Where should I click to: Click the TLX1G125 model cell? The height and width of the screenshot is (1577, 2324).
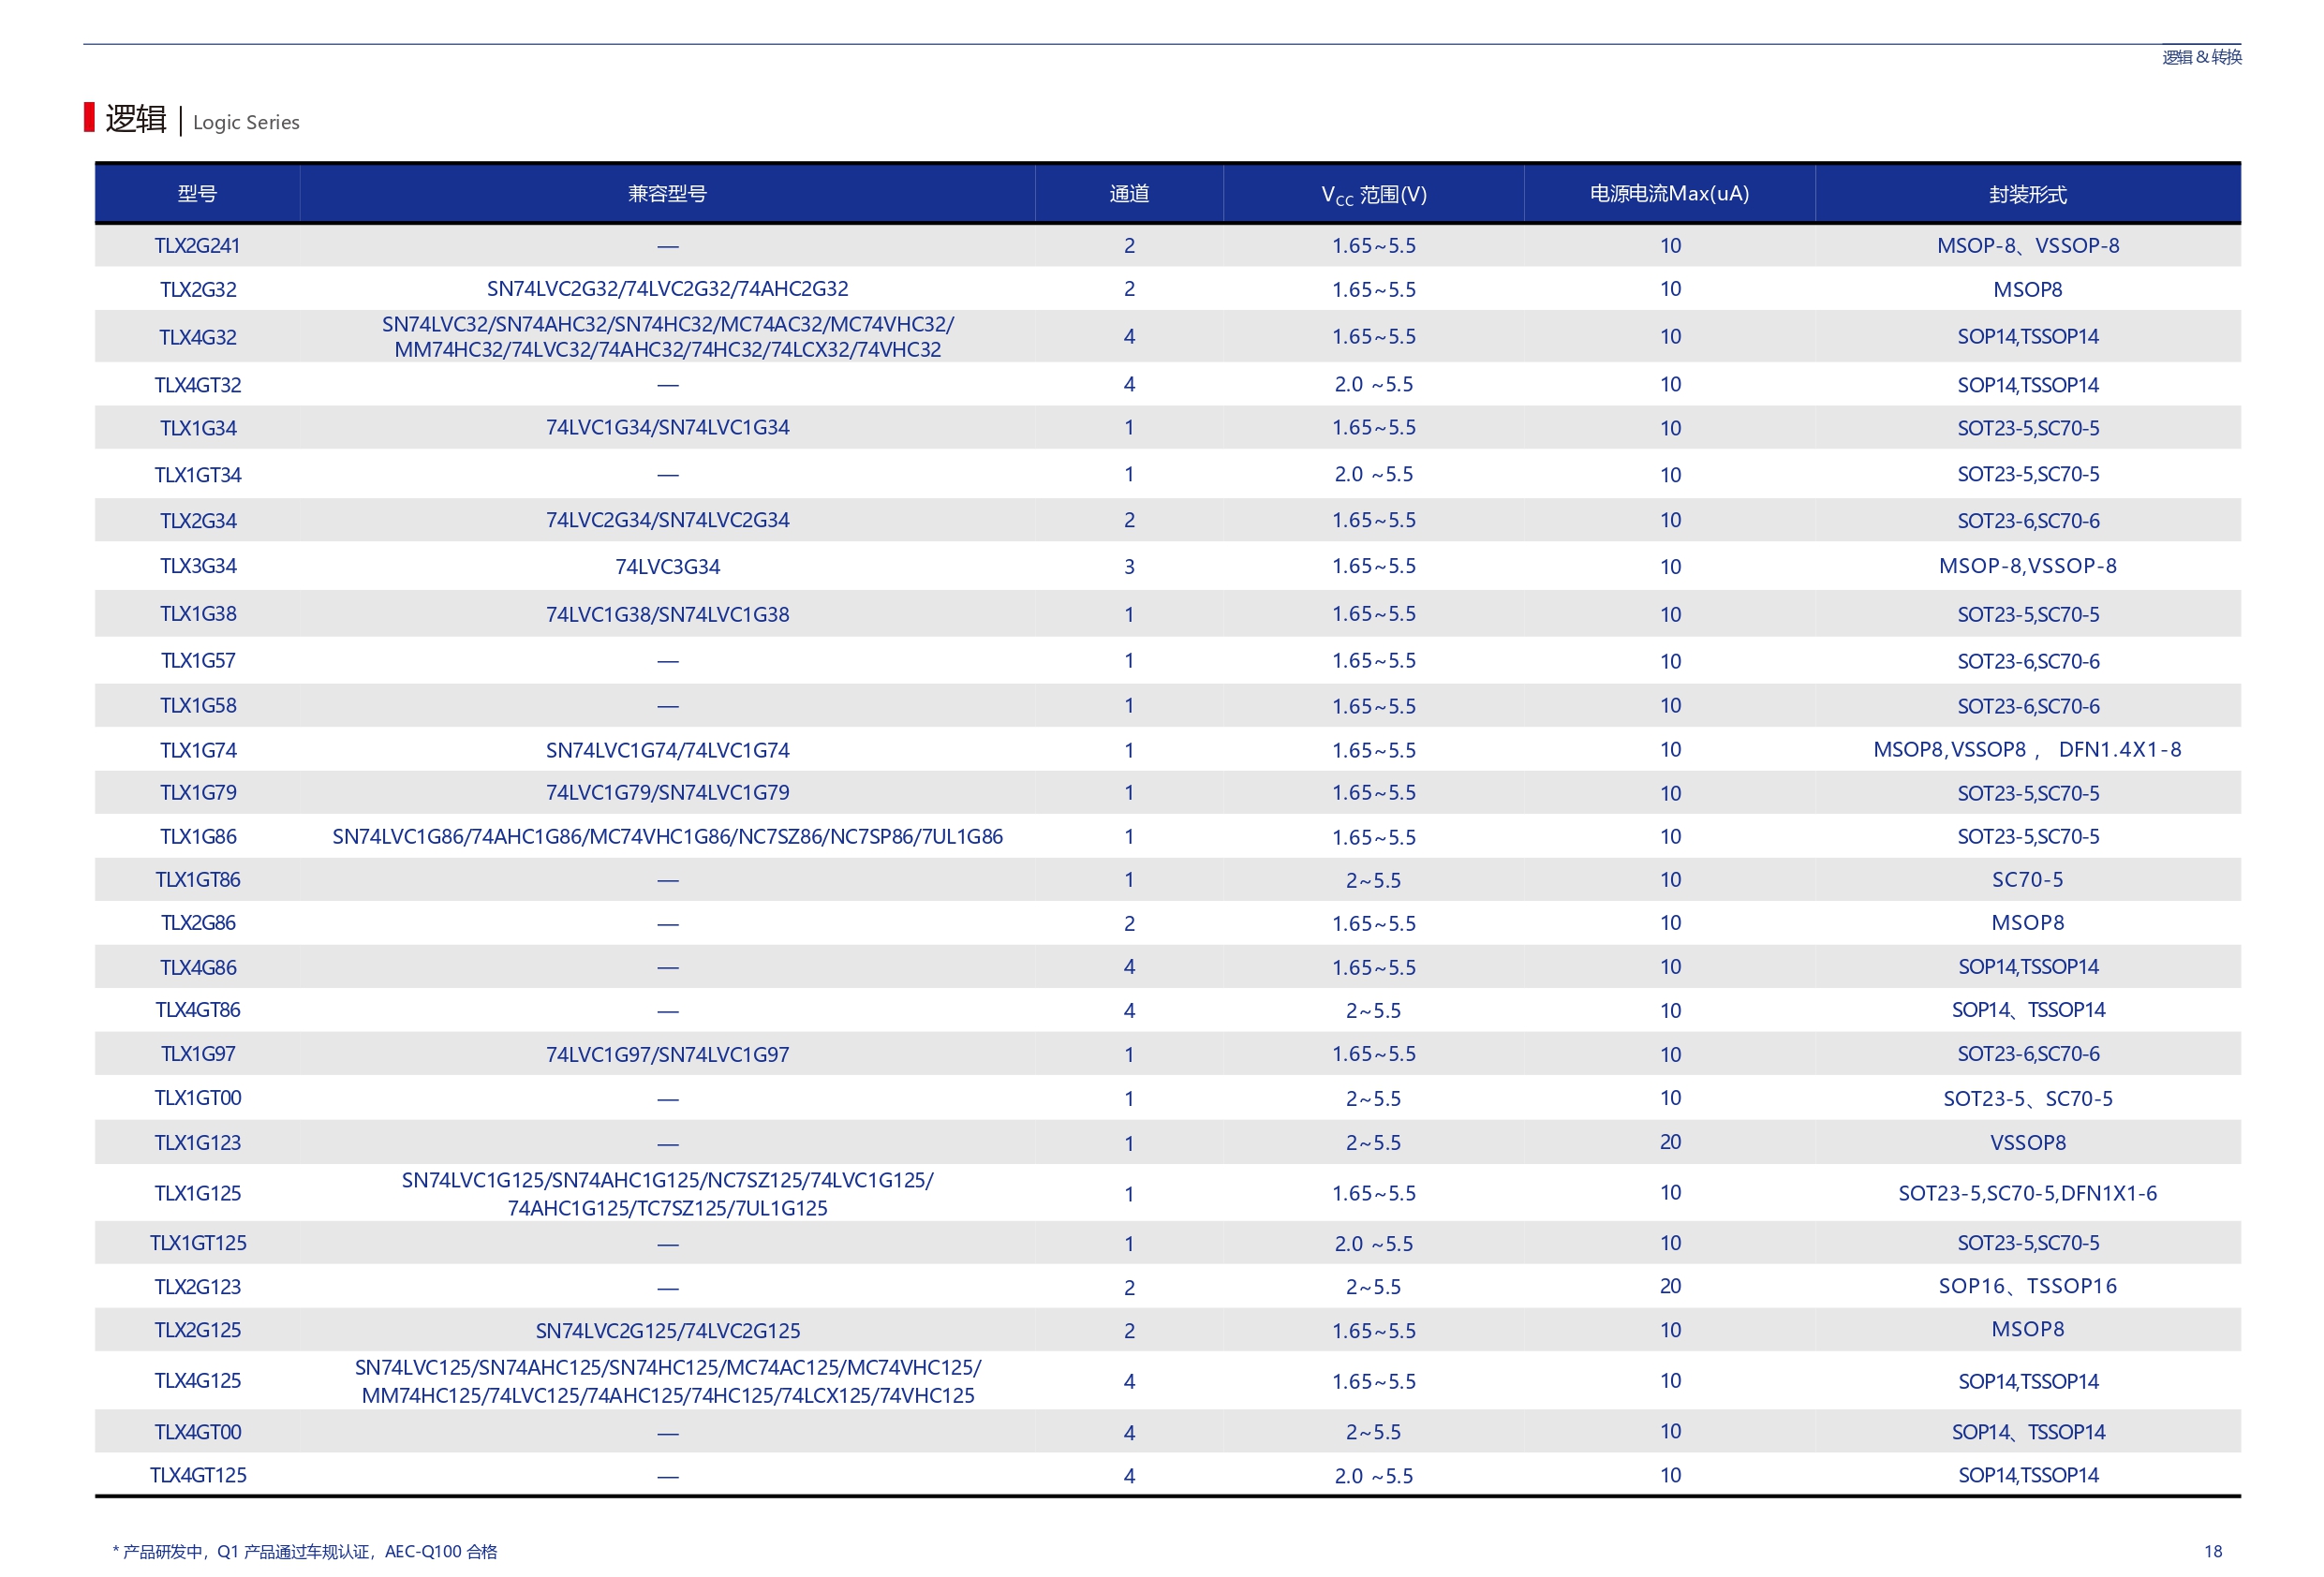pyautogui.click(x=197, y=1194)
